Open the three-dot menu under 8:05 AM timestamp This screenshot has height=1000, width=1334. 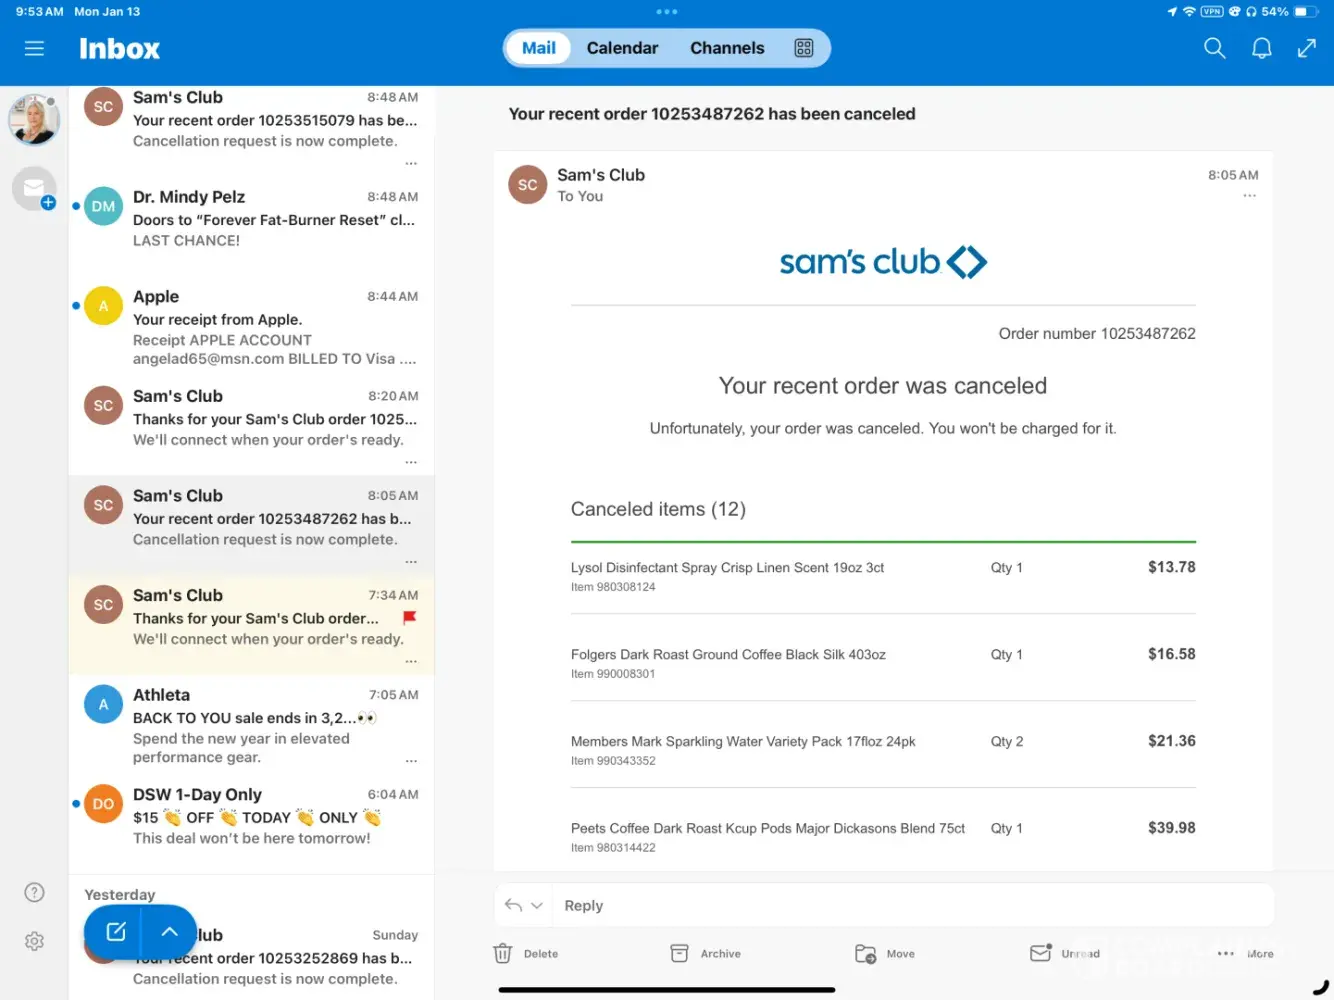1249,196
